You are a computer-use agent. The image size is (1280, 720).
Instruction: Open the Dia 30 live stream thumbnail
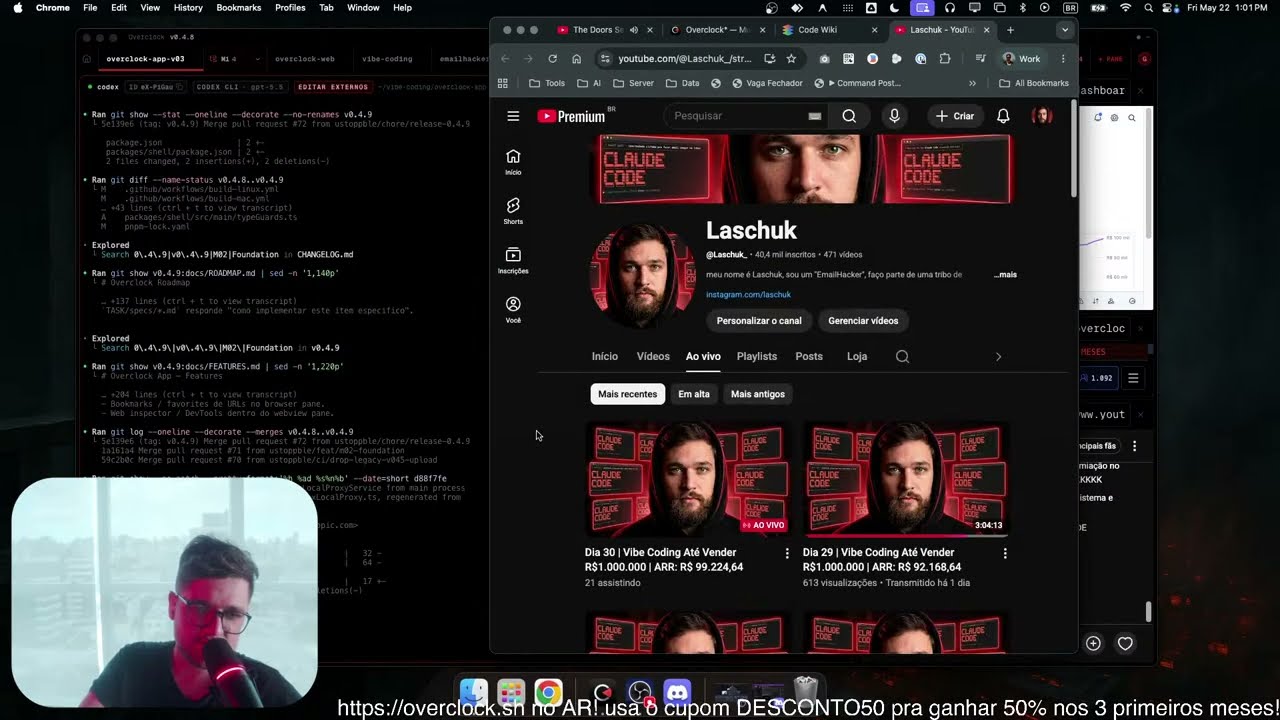pos(686,479)
